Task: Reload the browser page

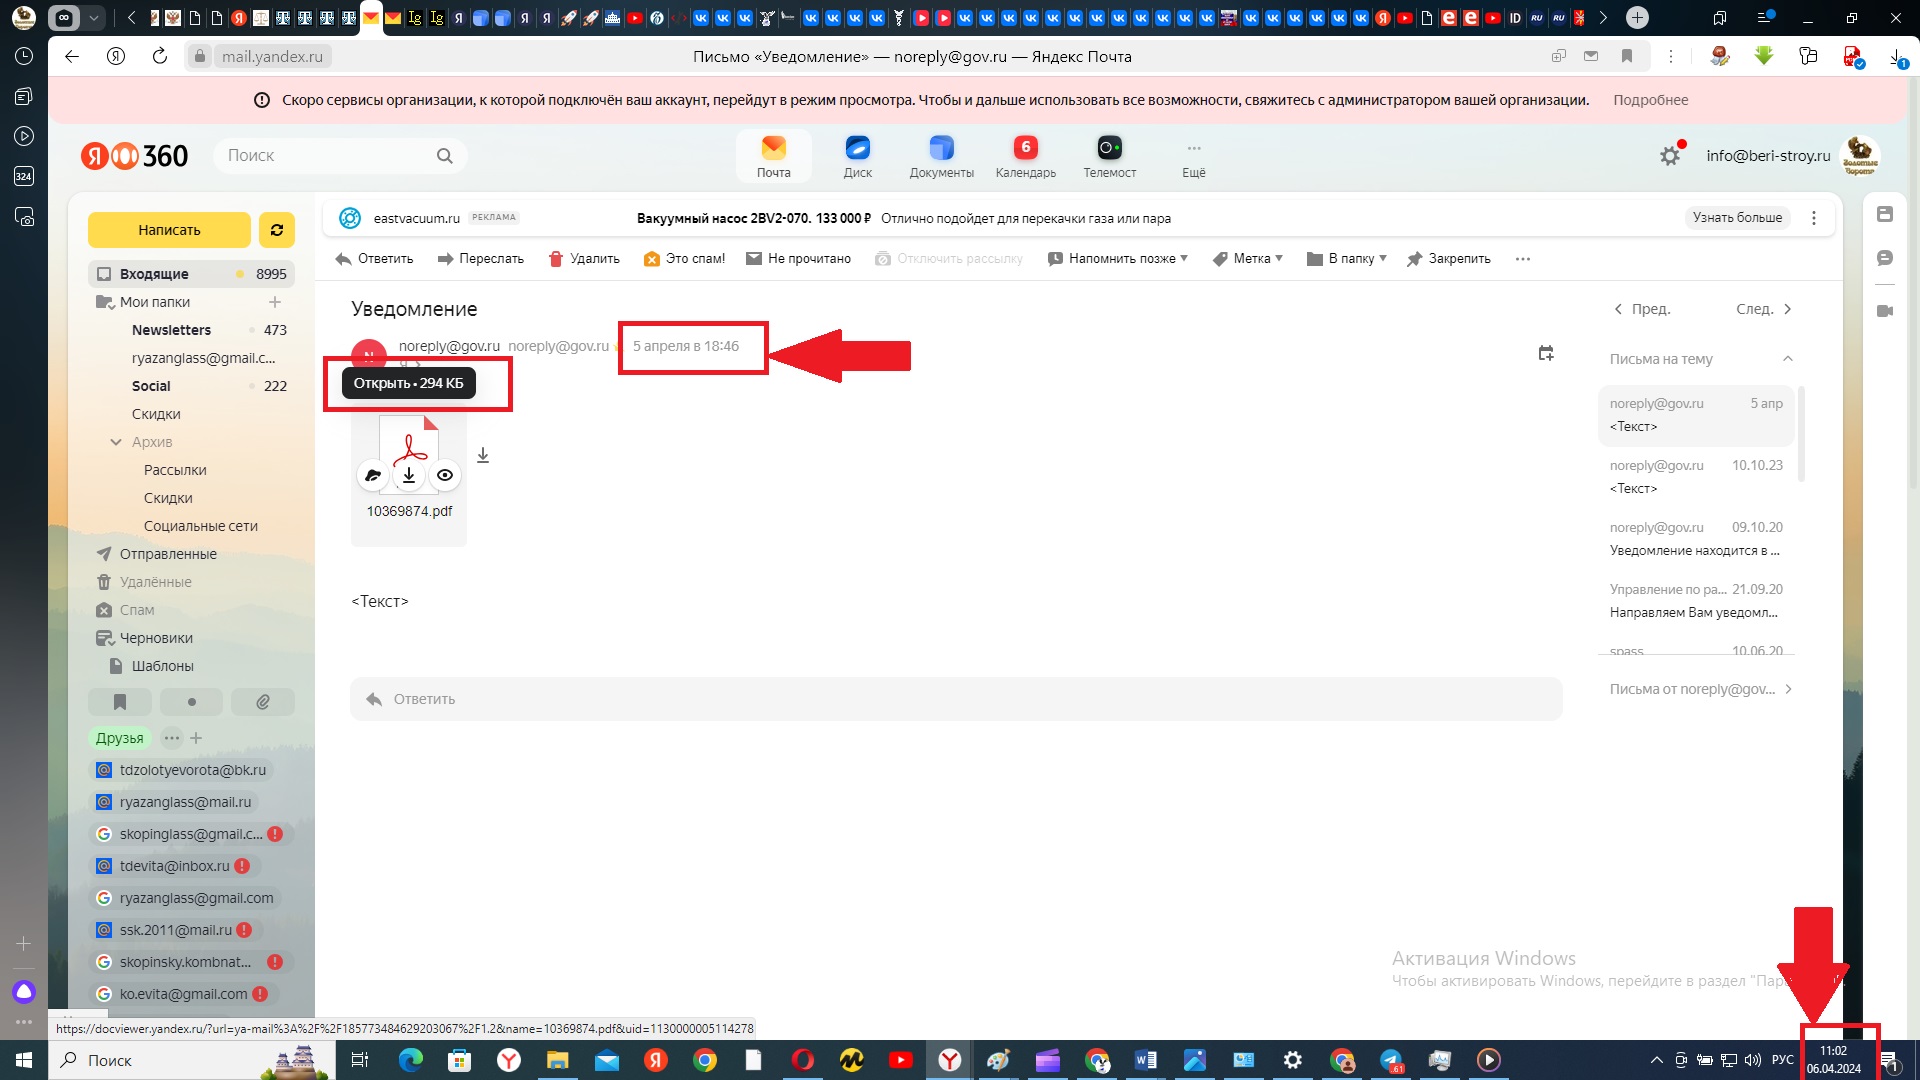Action: click(160, 56)
